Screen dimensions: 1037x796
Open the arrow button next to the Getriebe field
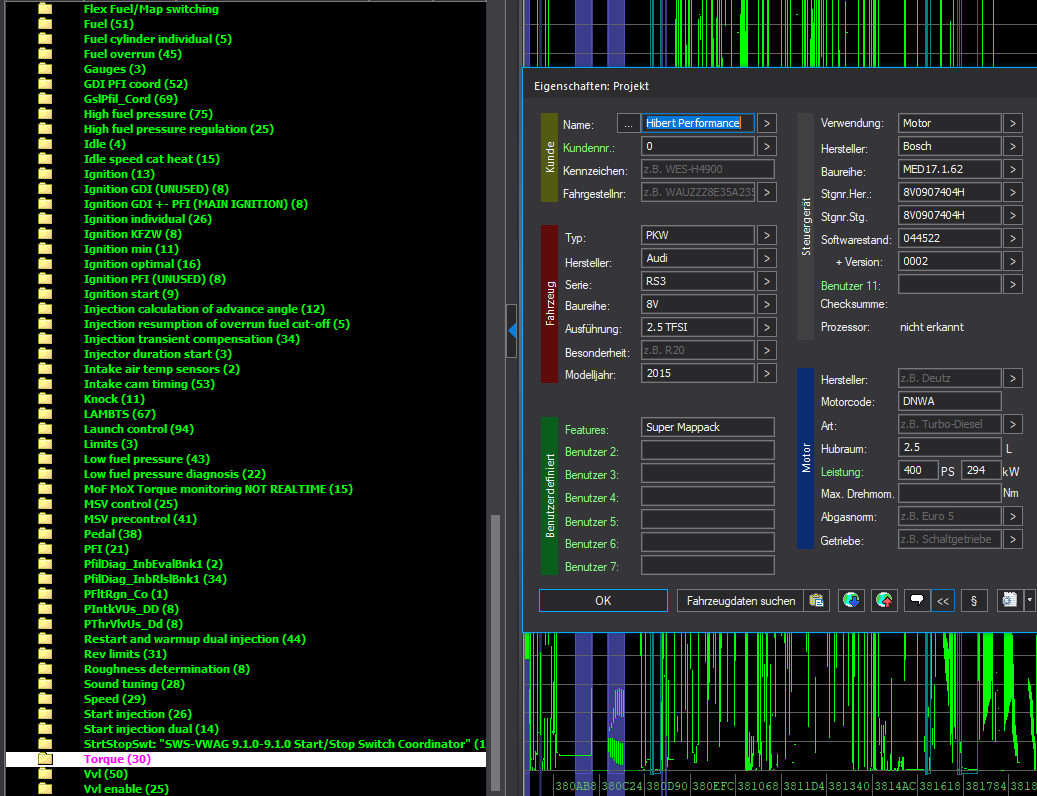[1013, 539]
